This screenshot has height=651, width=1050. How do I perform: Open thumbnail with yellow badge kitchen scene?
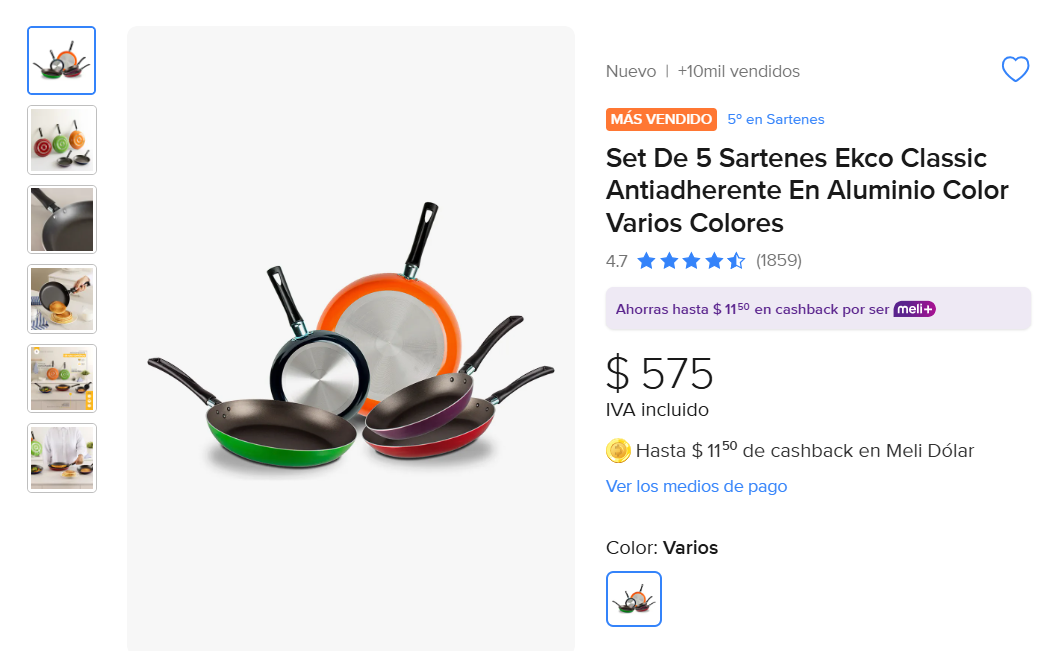(62, 378)
